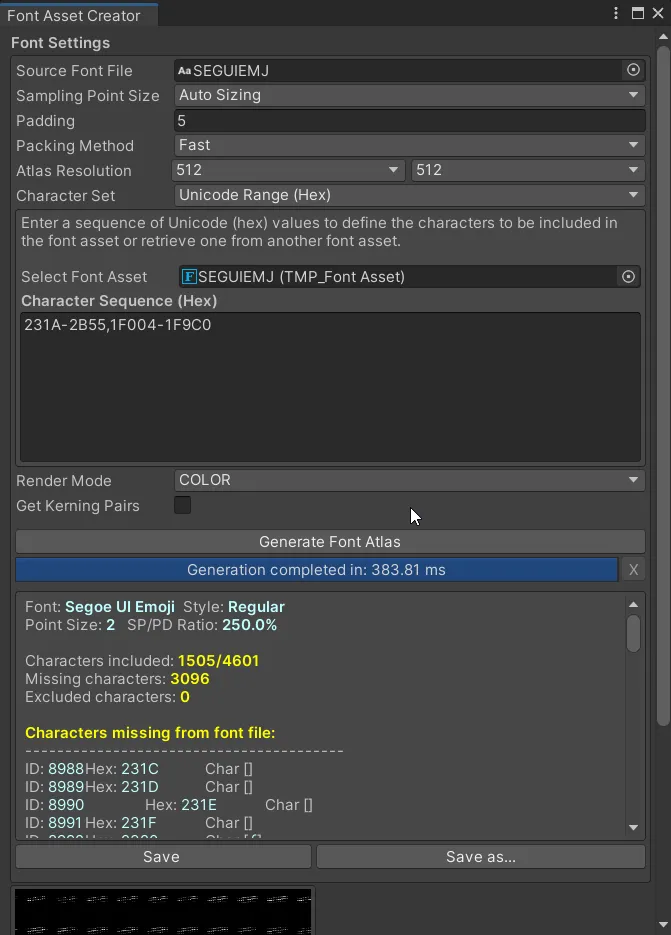Close the Font Asset Creator window
Viewport: 671px width, 935px height.
658,13
